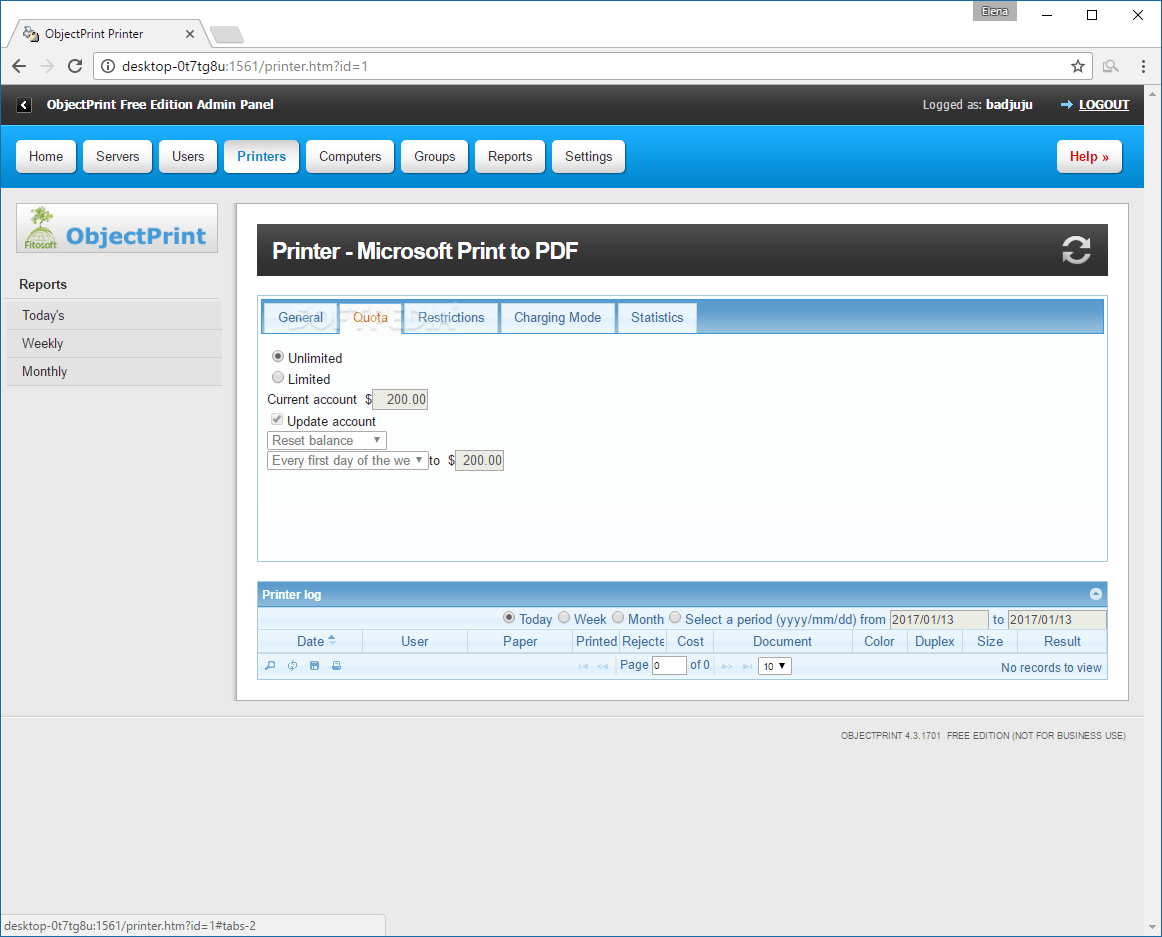Viewport: 1162px width, 937px height.
Task: Click the printer page refresh icon
Action: pos(1075,250)
